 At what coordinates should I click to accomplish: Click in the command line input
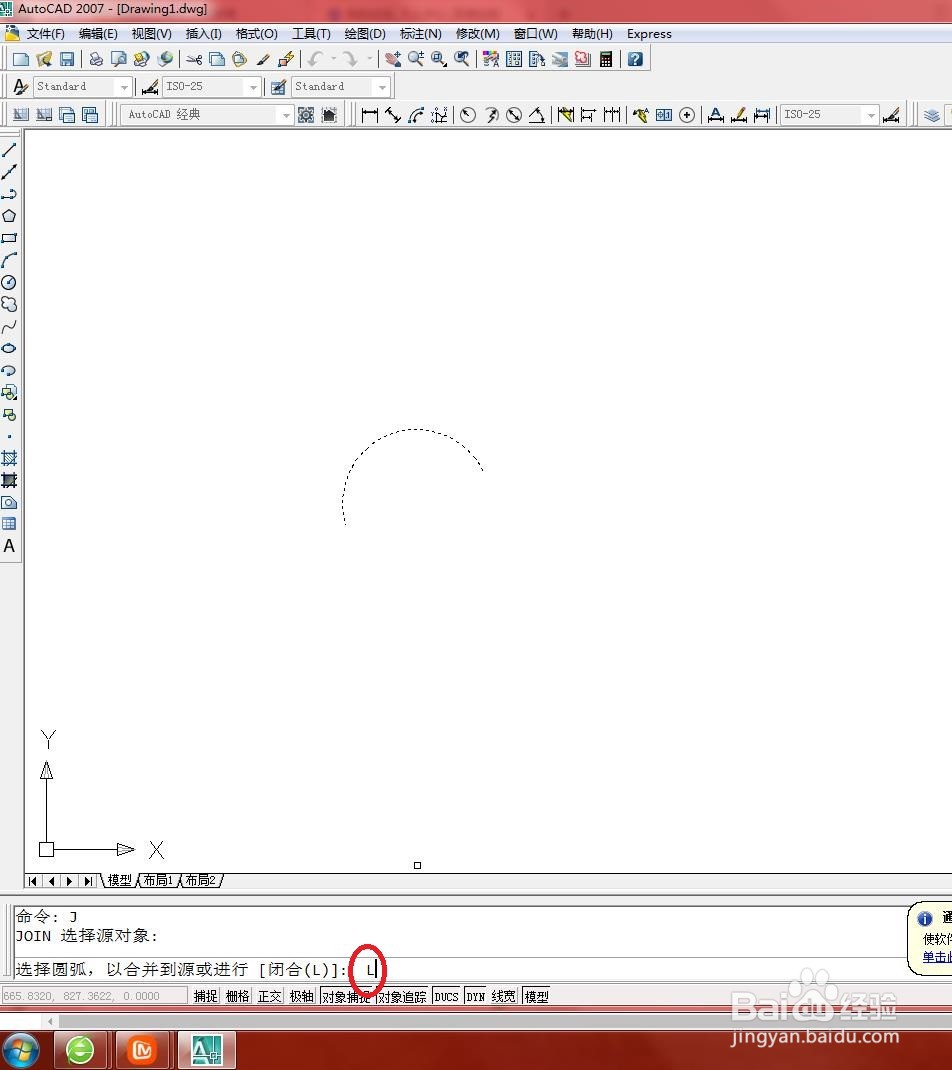(457, 969)
